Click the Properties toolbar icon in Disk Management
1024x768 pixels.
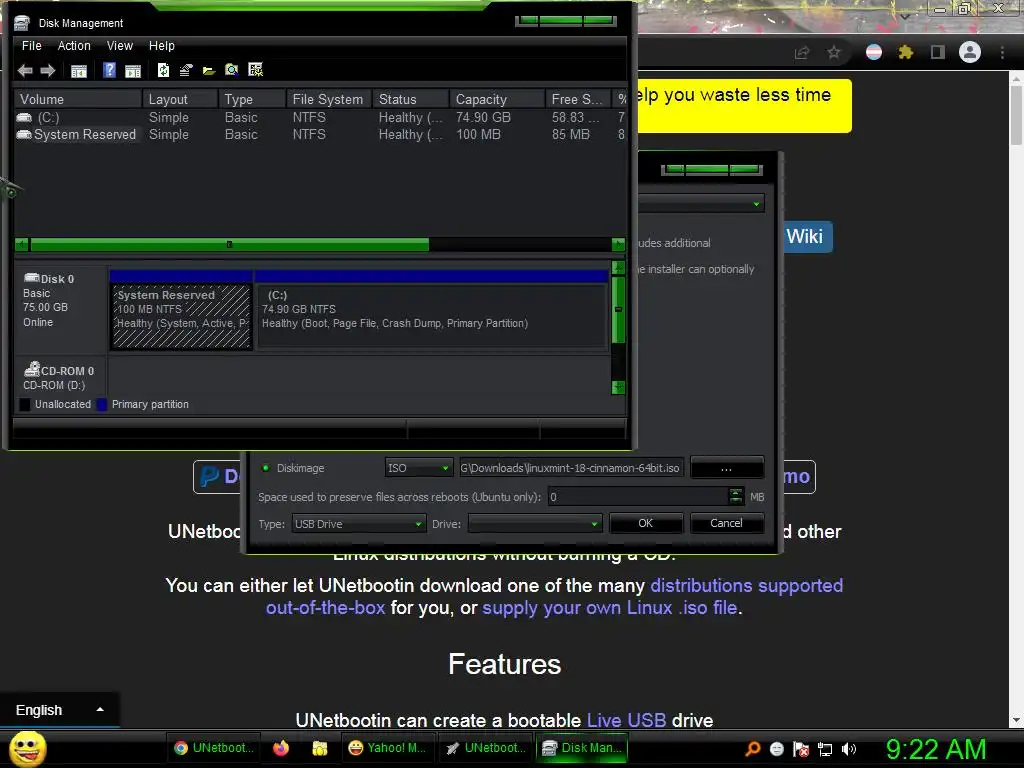pyautogui.click(x=186, y=70)
